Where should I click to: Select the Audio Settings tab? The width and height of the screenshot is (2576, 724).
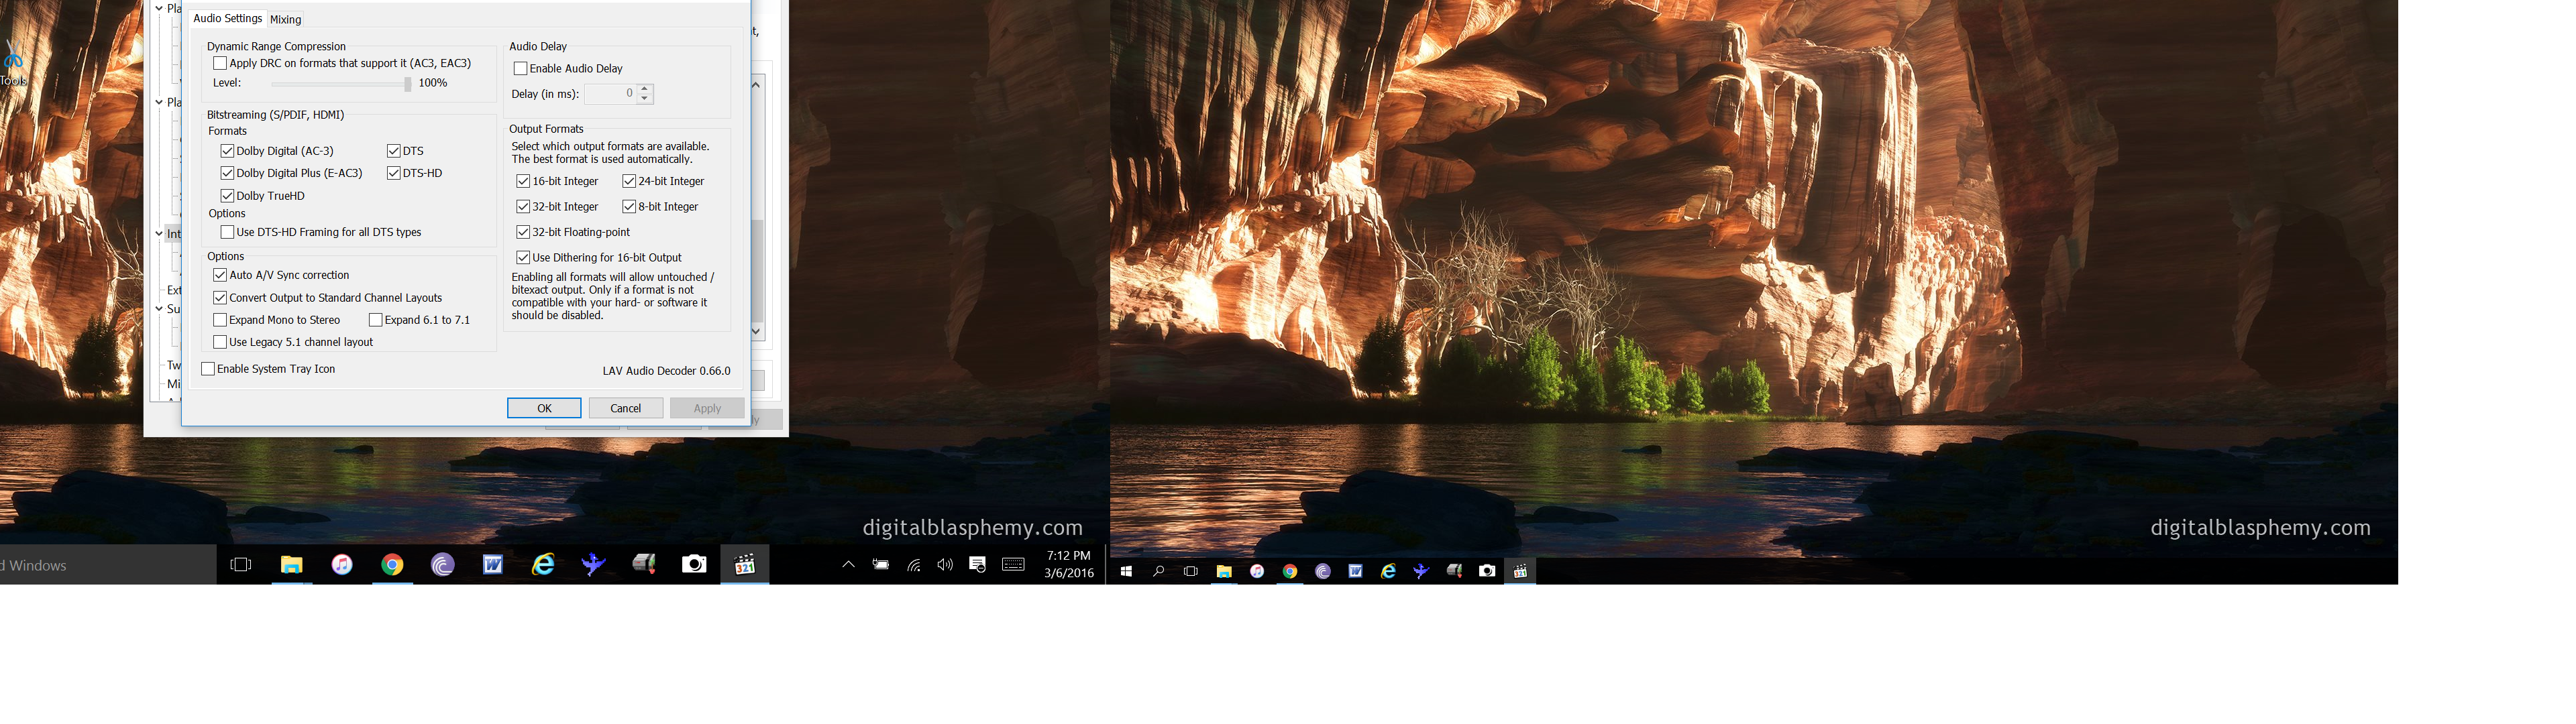(x=227, y=18)
